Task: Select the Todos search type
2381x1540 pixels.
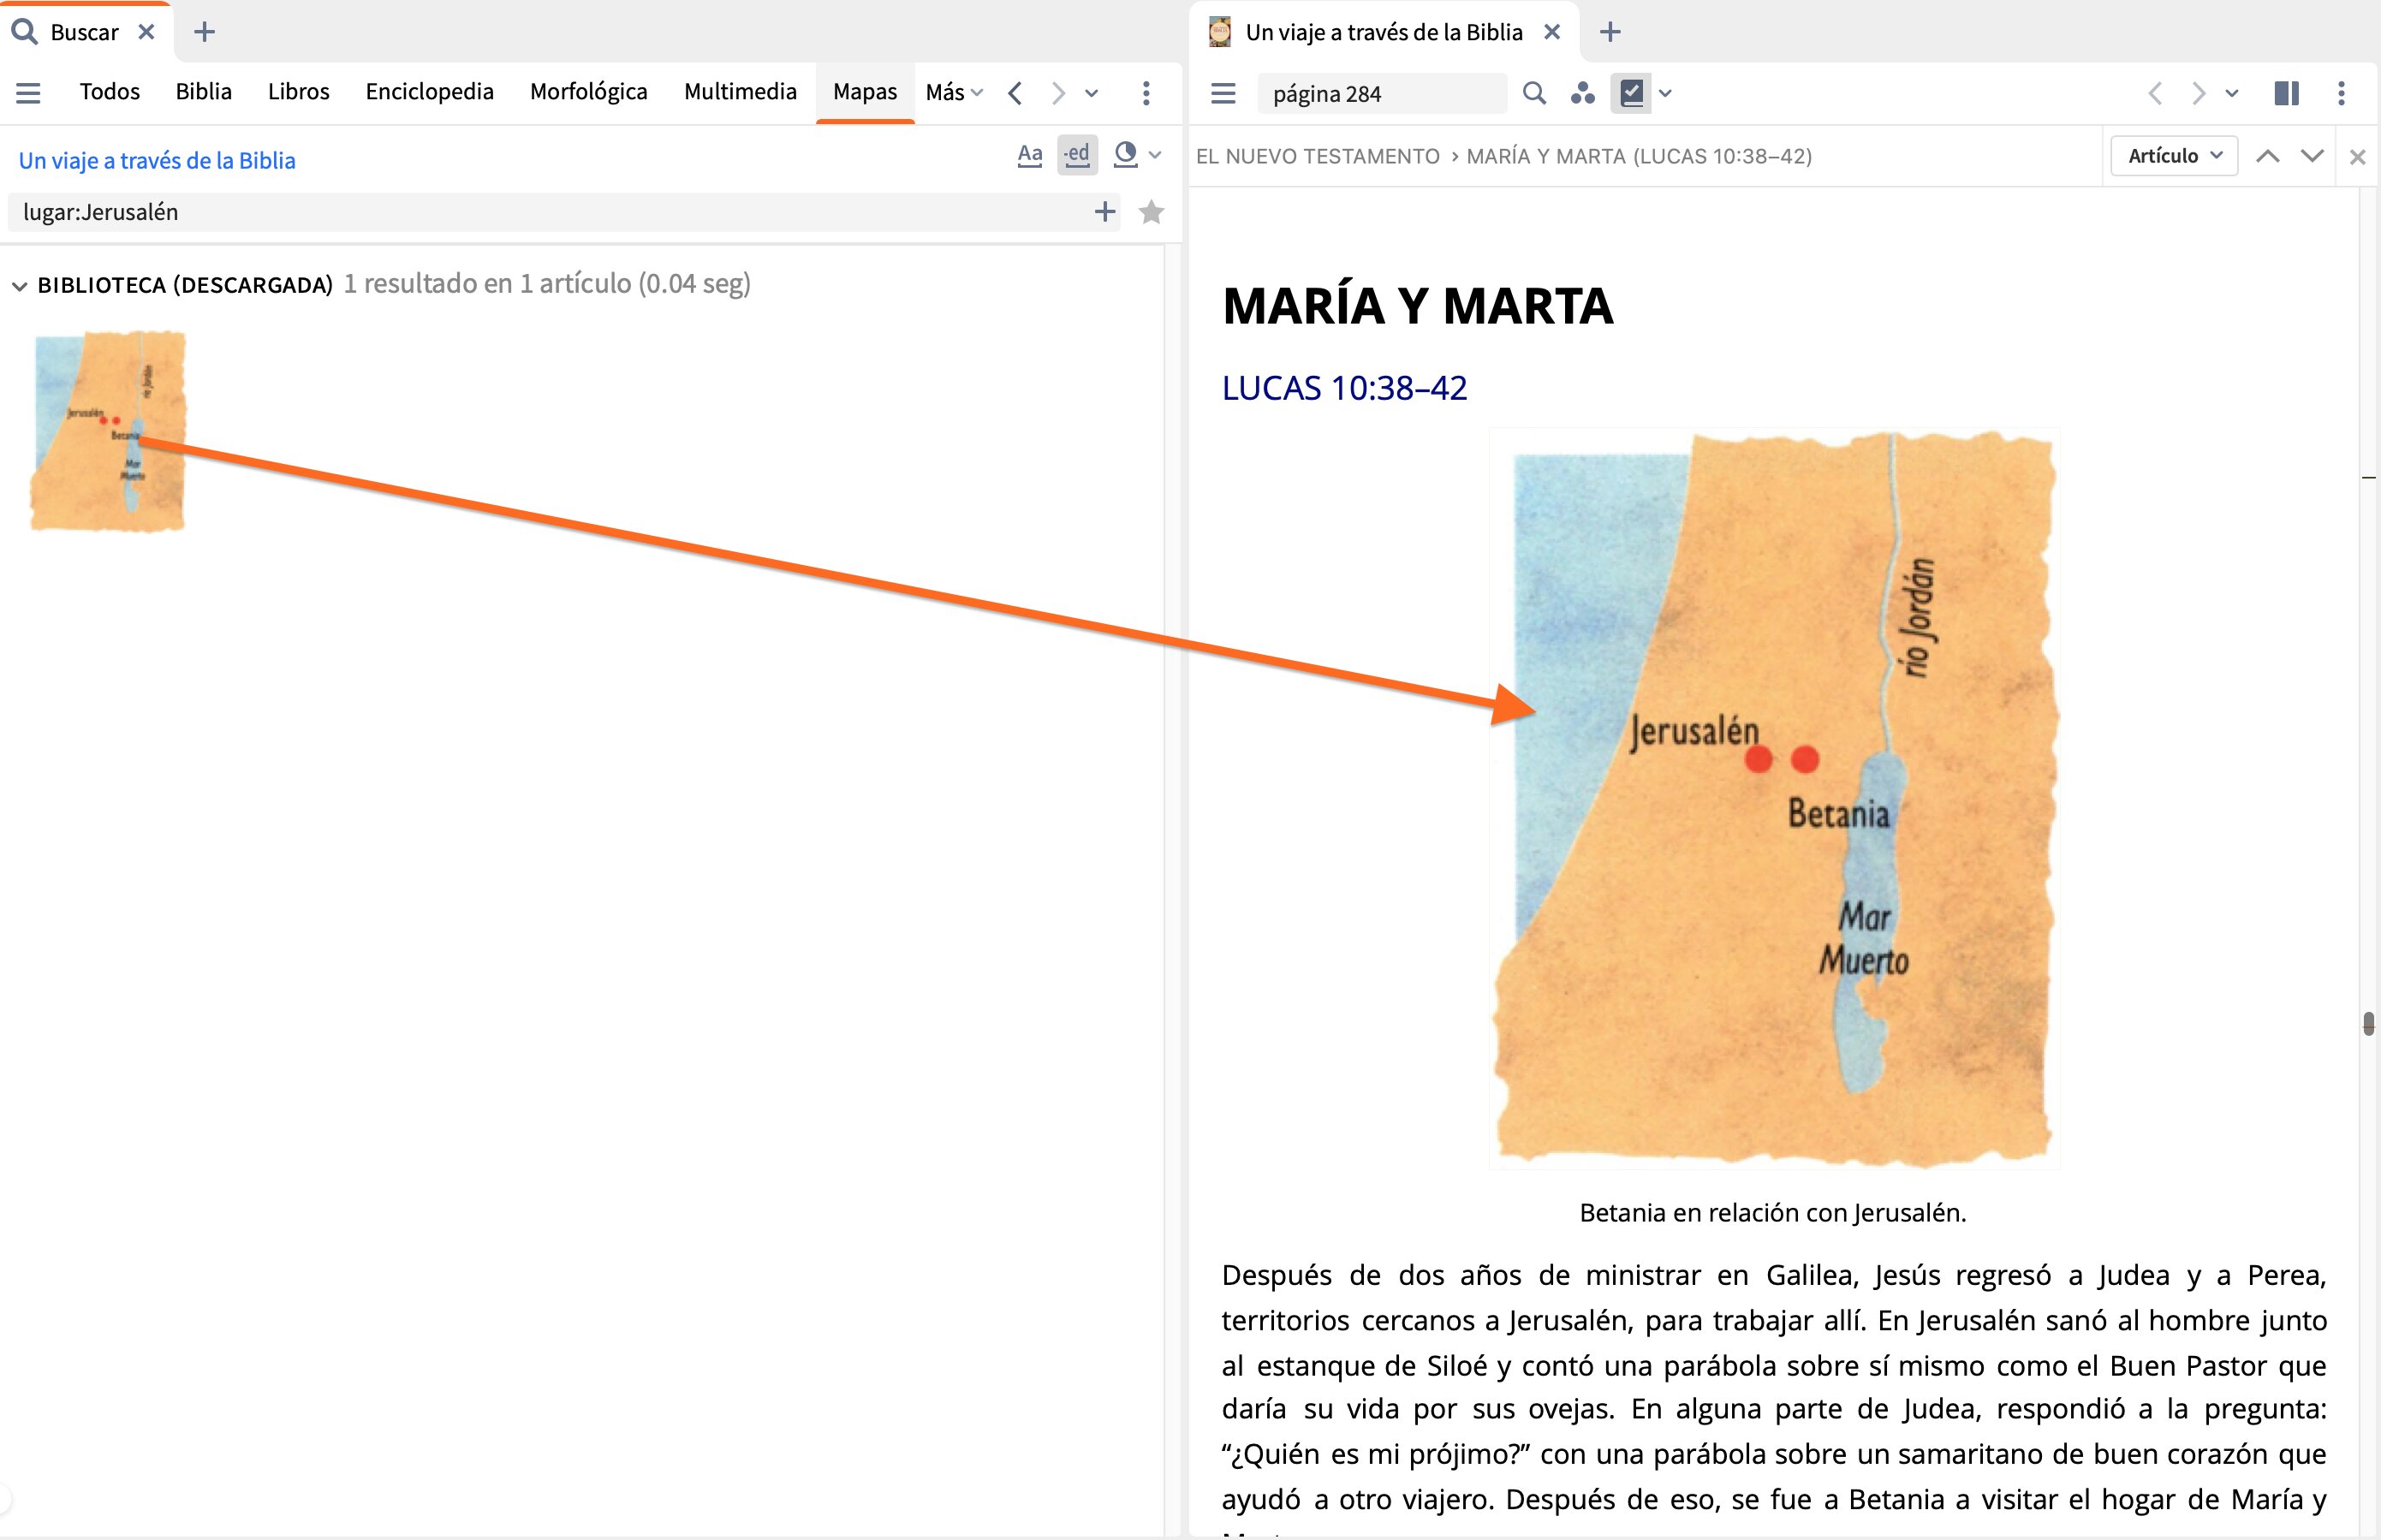Action: click(x=110, y=92)
